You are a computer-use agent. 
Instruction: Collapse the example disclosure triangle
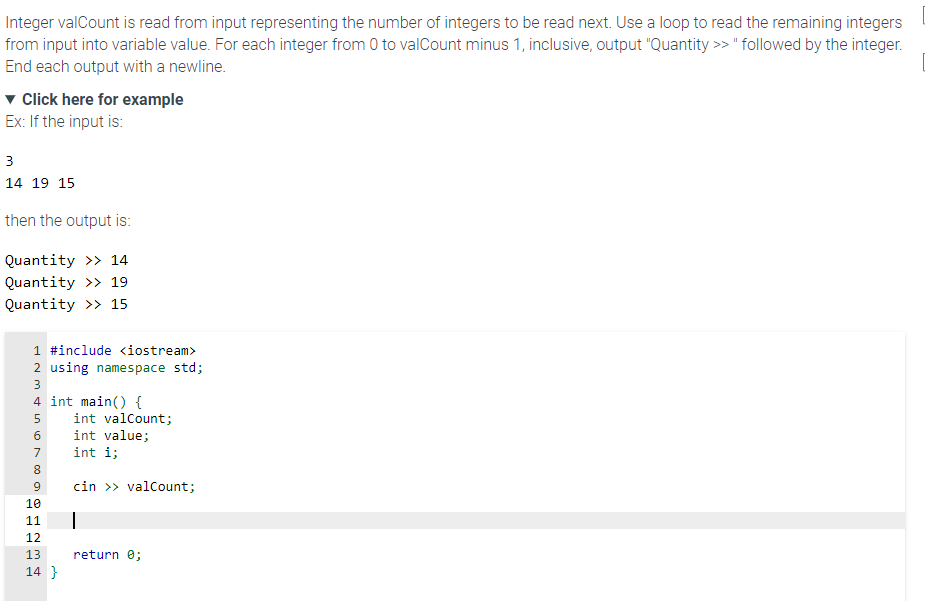pyautogui.click(x=10, y=99)
